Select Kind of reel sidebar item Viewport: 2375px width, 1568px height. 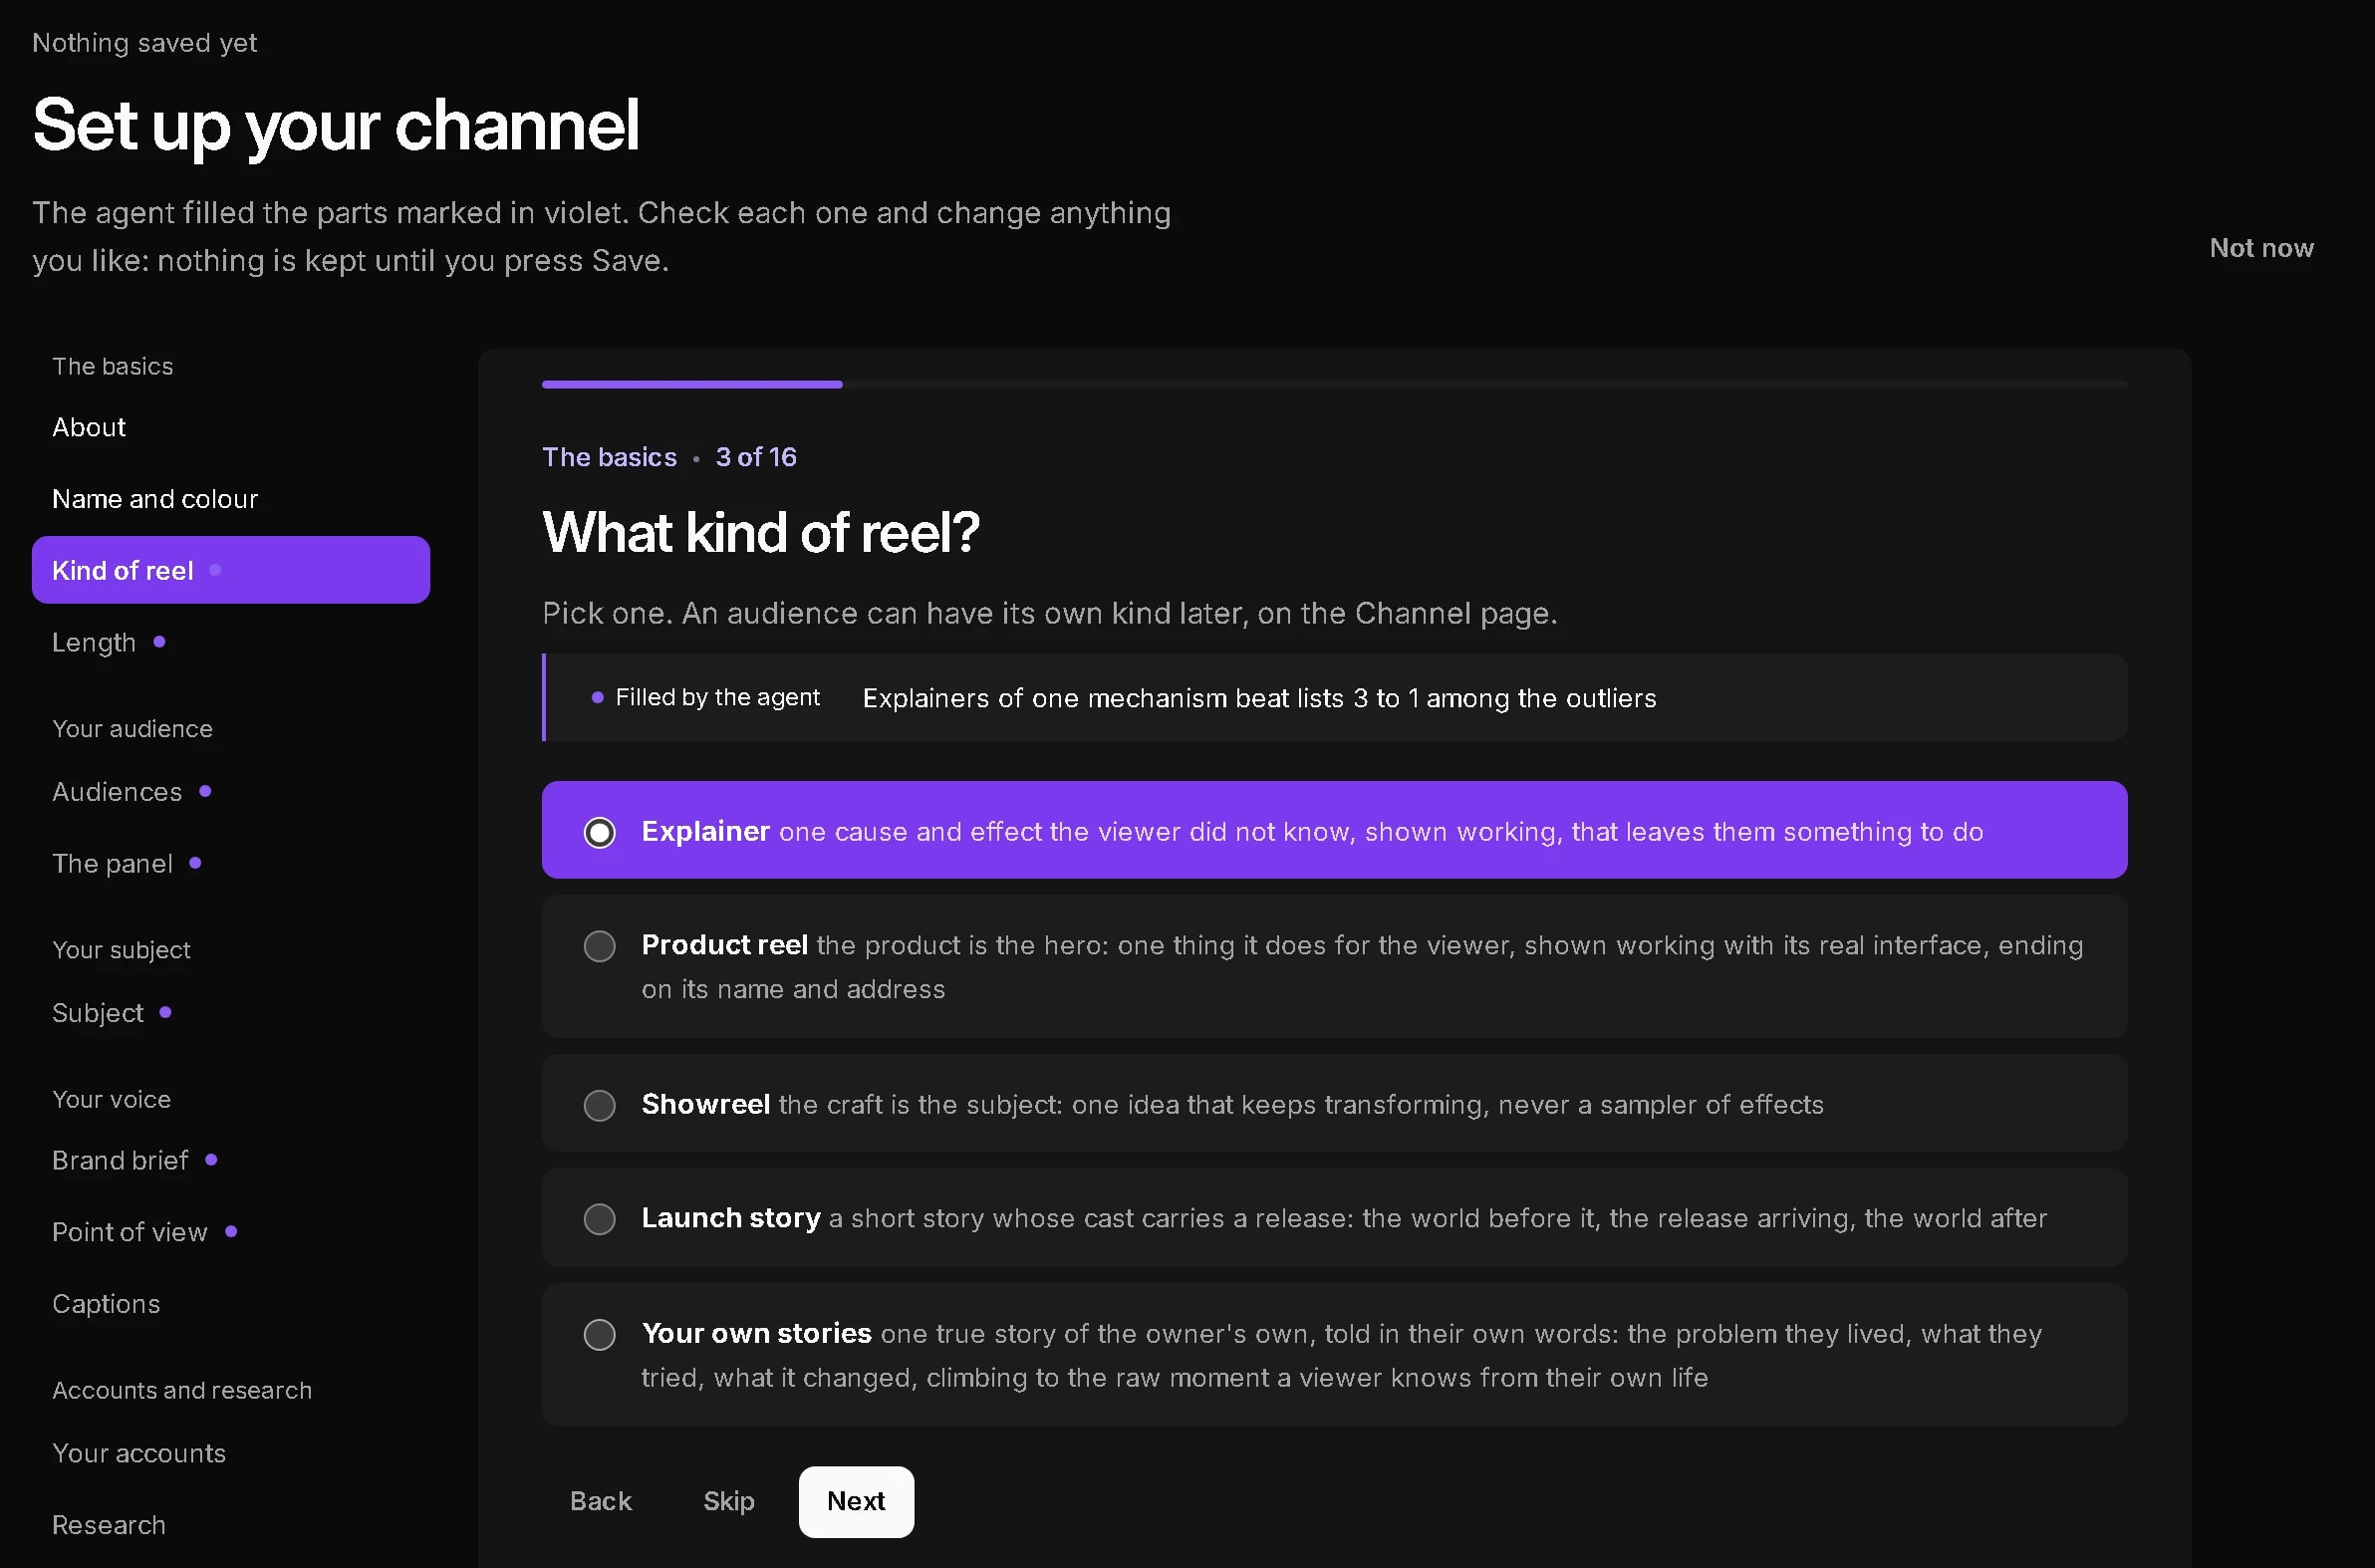231,570
